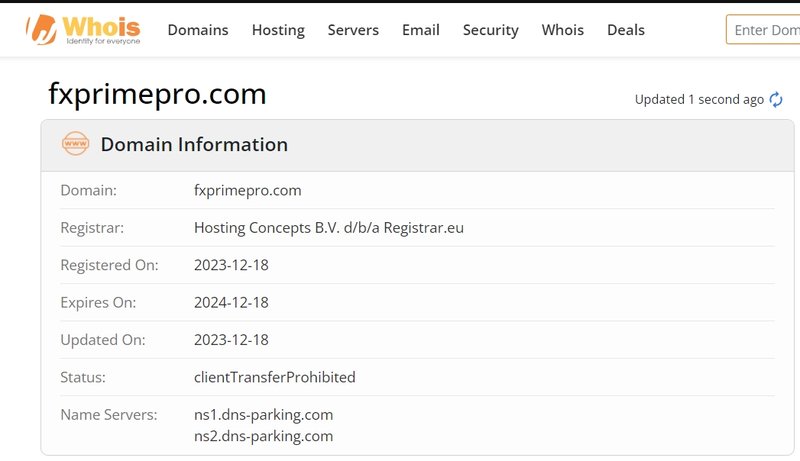The width and height of the screenshot is (800, 461).
Task: Open the Hosting menu
Action: pos(279,30)
